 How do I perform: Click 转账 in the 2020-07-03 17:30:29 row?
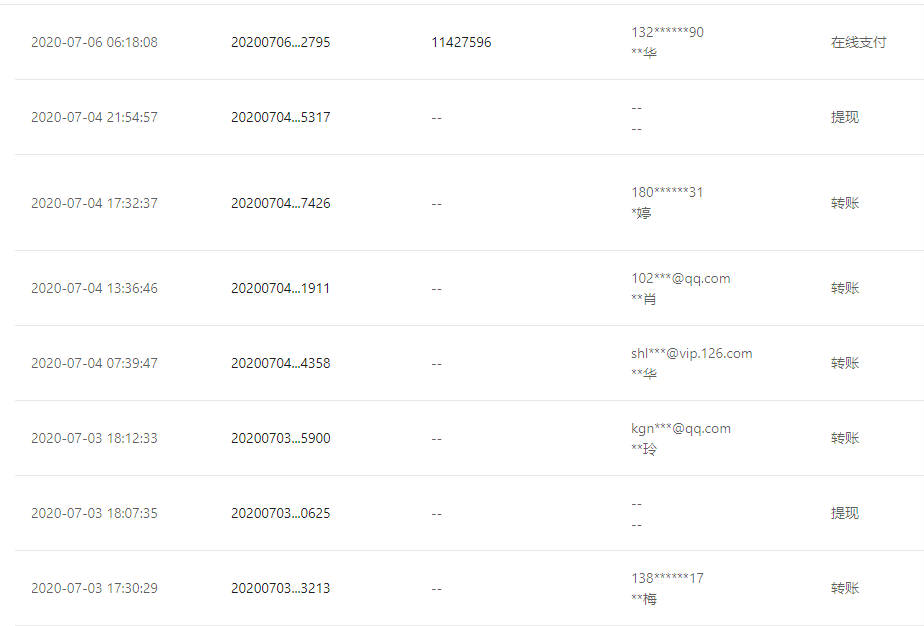click(844, 588)
